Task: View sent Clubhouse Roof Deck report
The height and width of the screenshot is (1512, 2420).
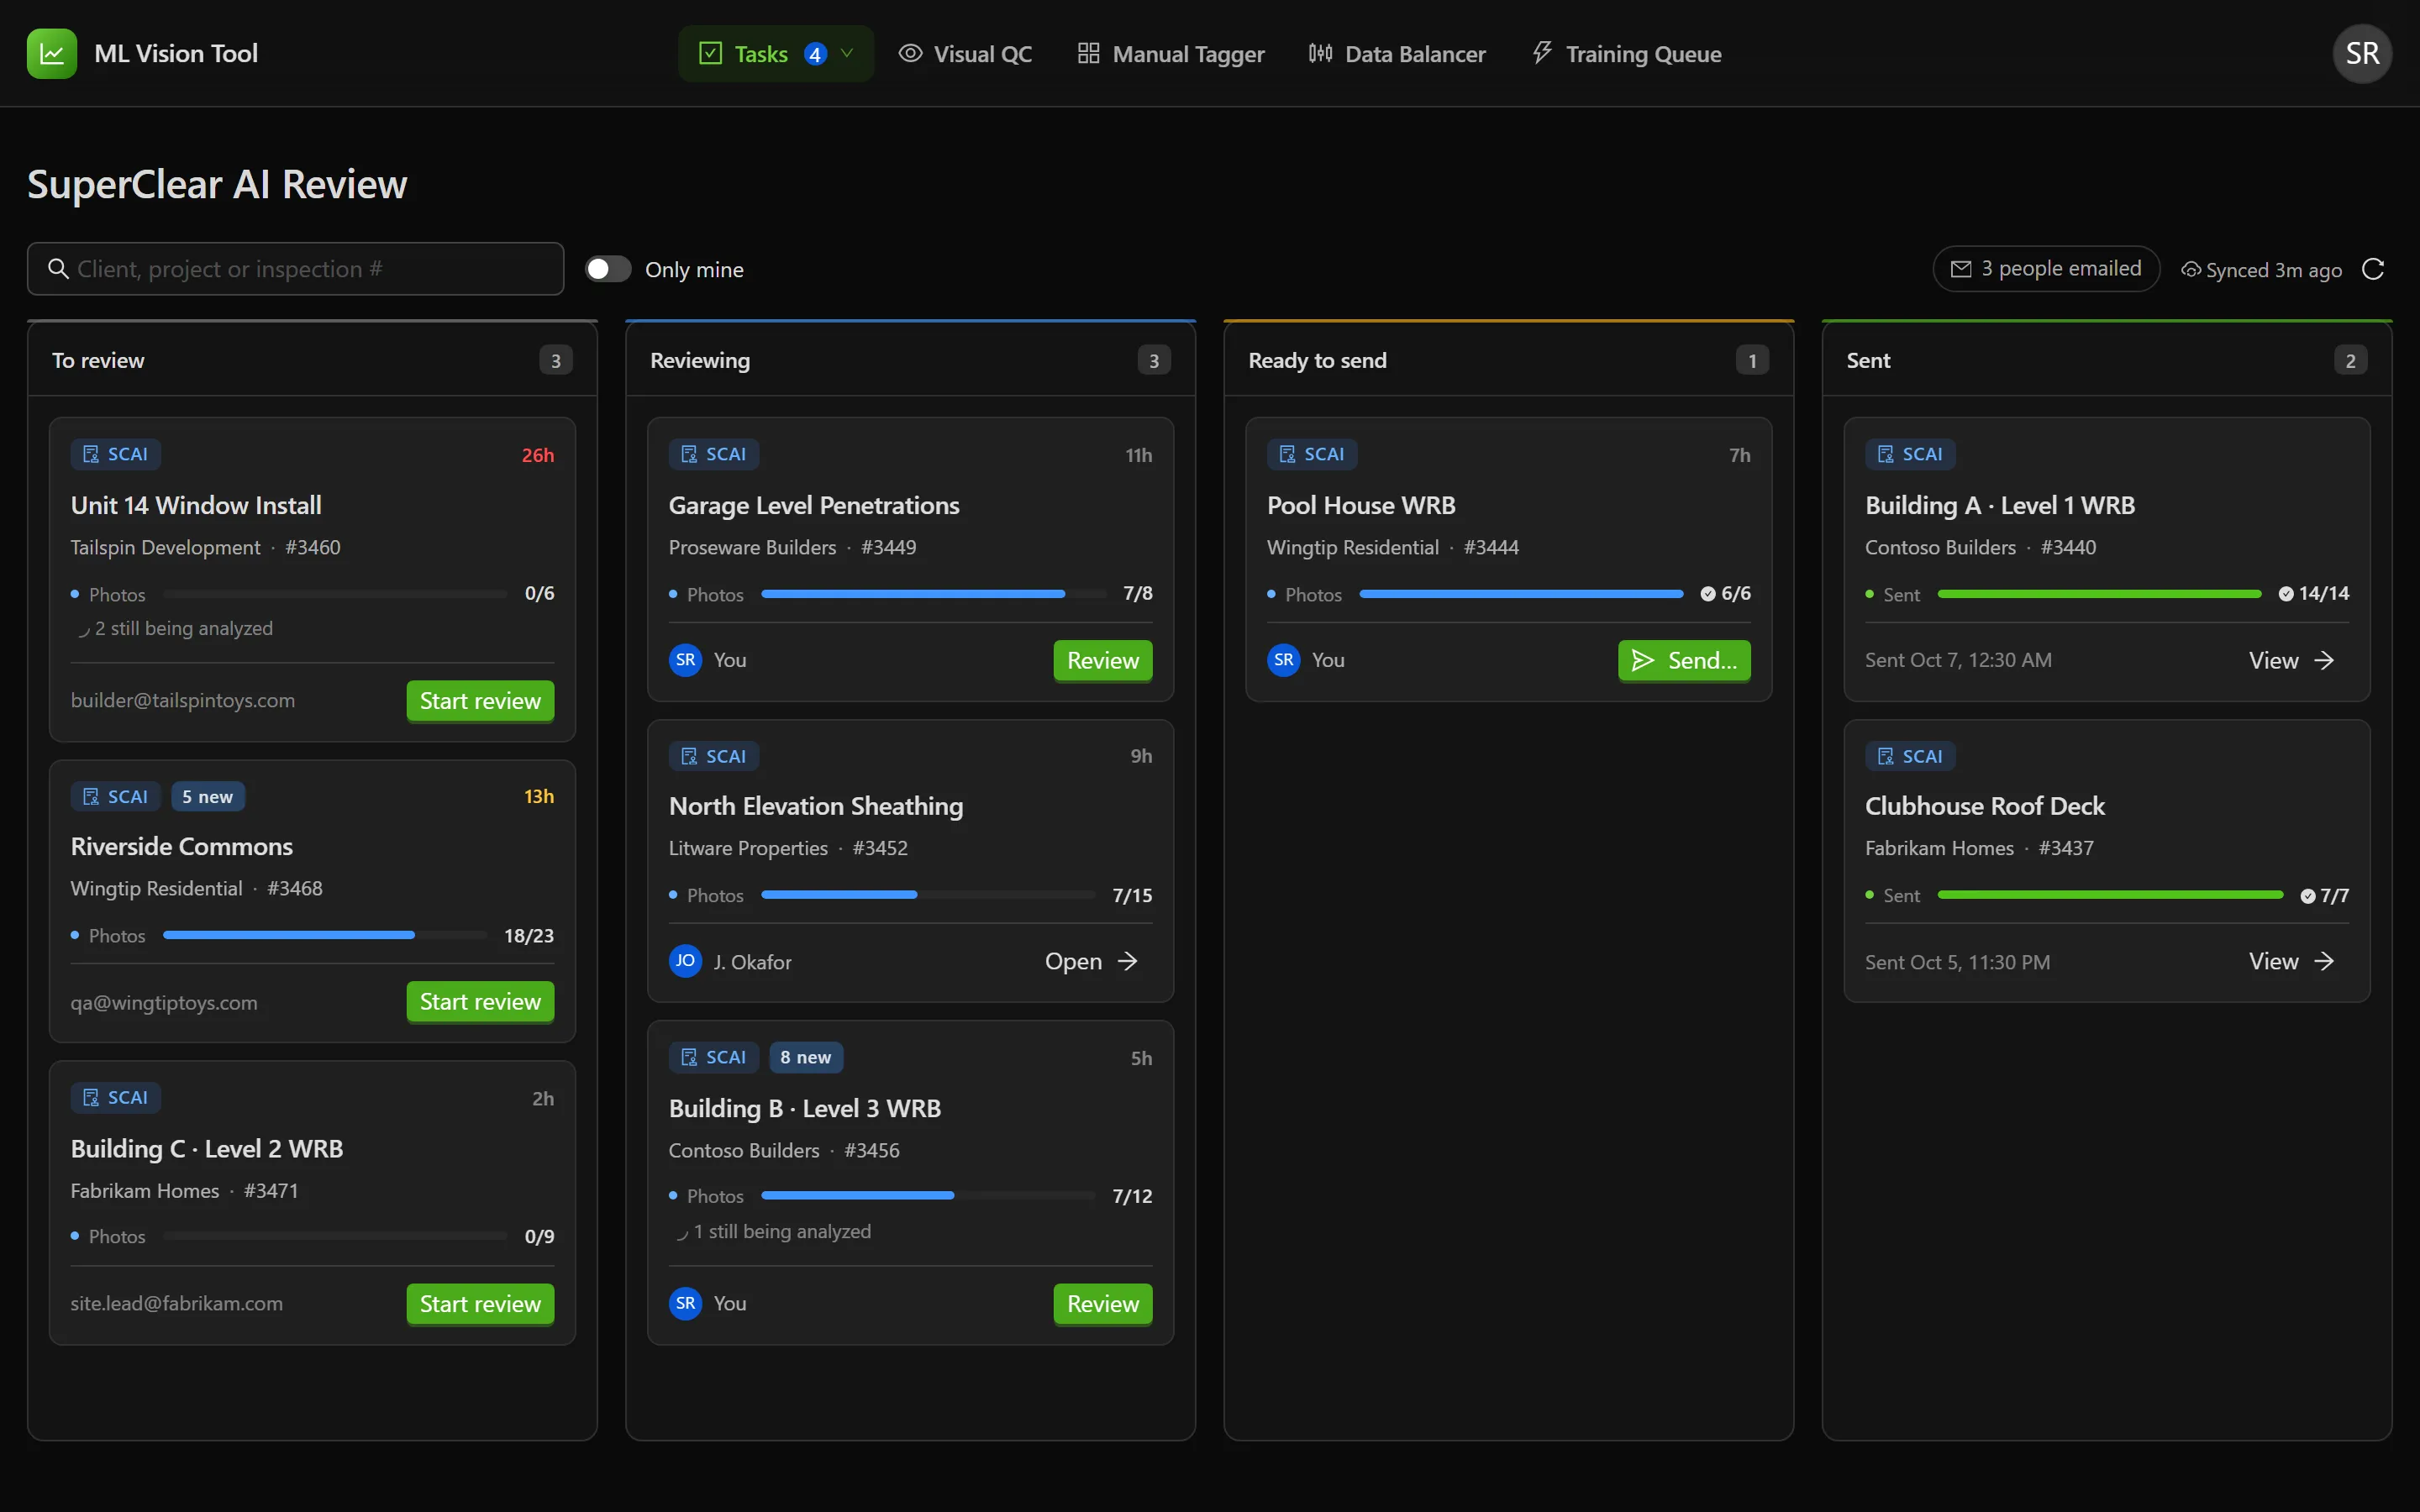Action: pyautogui.click(x=2291, y=961)
